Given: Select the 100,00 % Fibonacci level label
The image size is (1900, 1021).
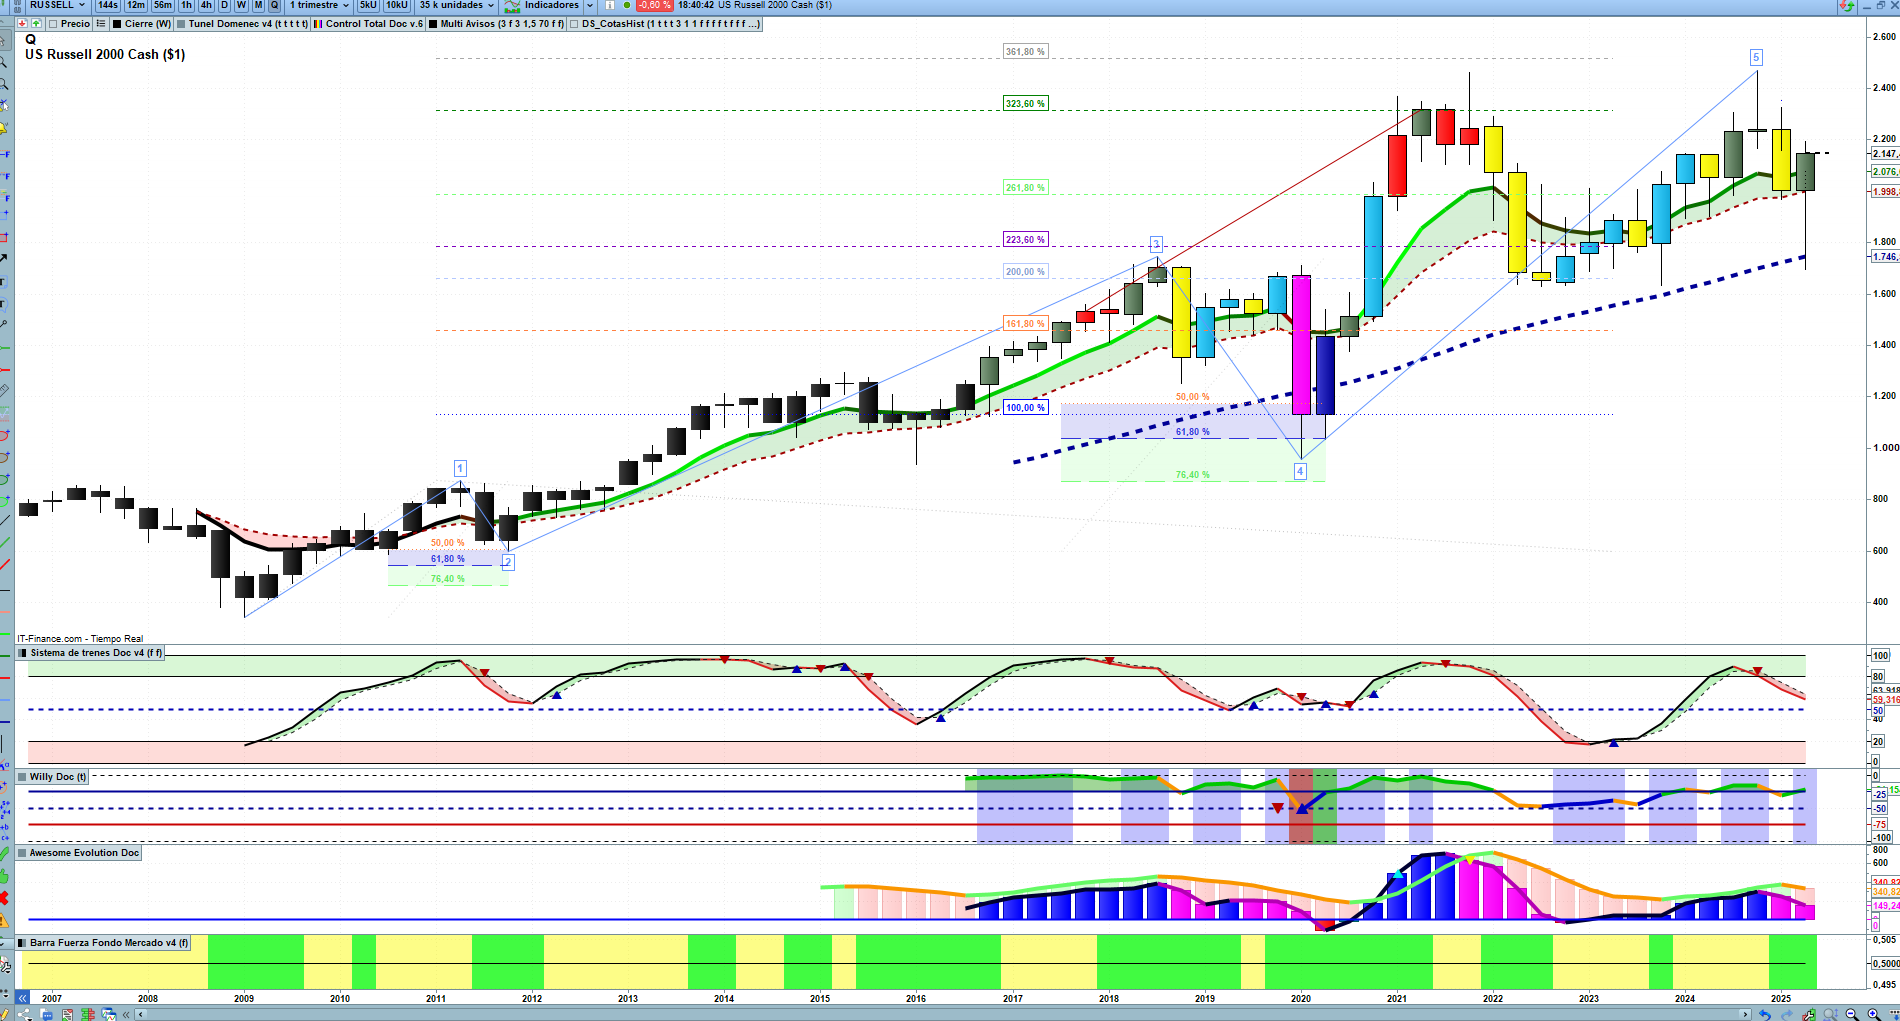Looking at the screenshot, I should pyautogui.click(x=1026, y=408).
